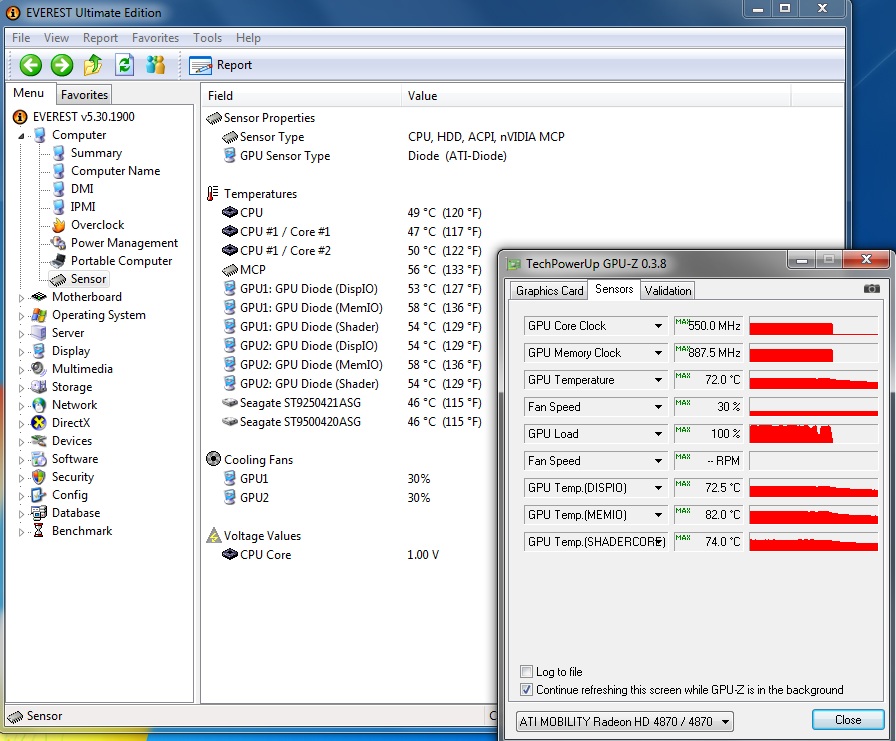Select the Portable Computer laptop icon
Viewport: 896px width, 741px height.
(x=58, y=261)
